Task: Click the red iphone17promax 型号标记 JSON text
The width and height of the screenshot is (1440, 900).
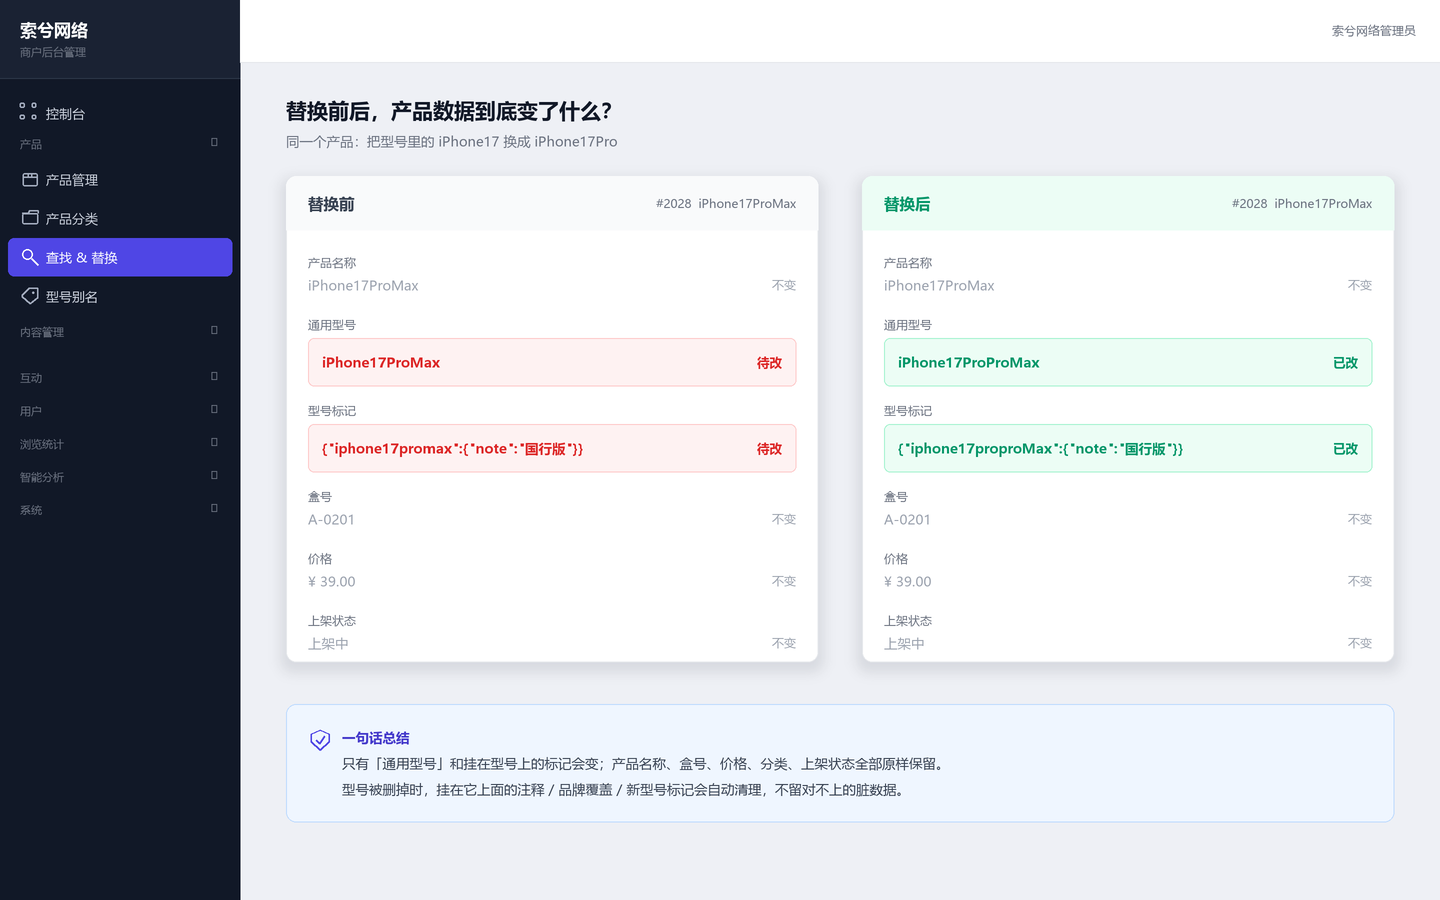Action: (452, 449)
